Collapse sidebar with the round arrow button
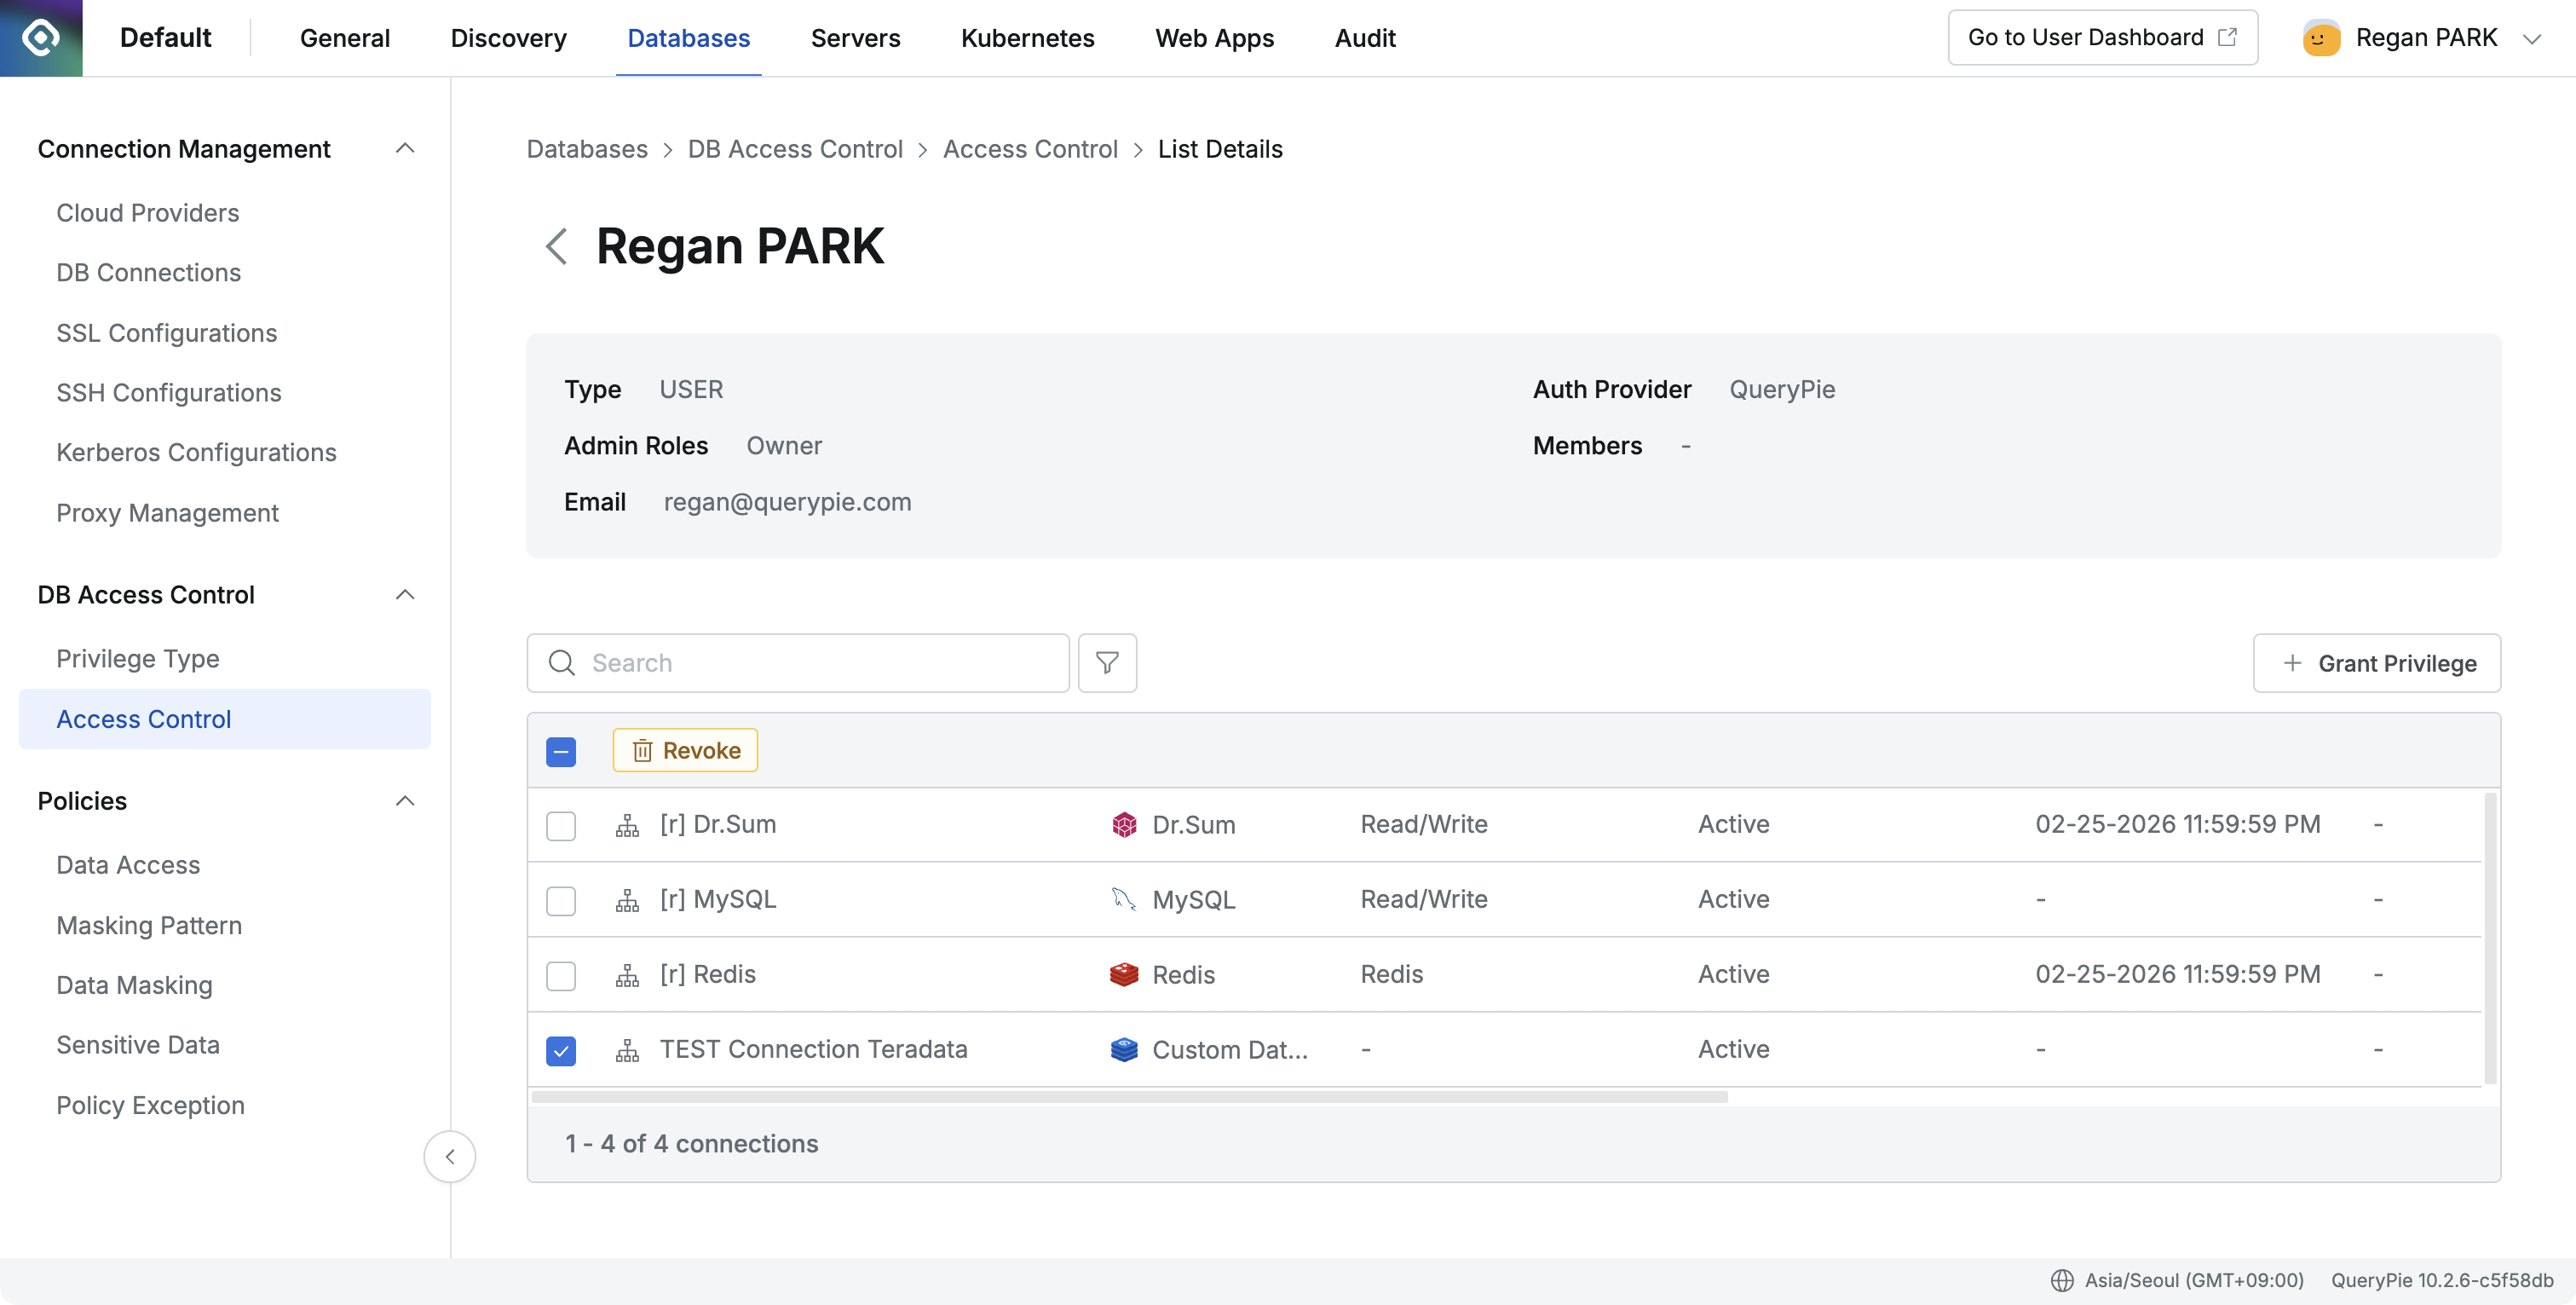 (x=450, y=1157)
